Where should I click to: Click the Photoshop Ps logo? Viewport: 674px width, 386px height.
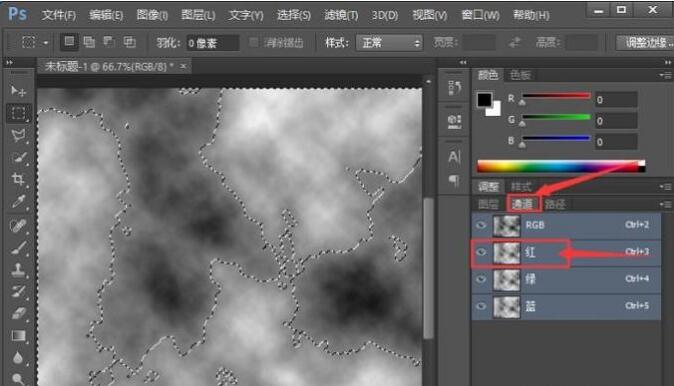[x=18, y=14]
